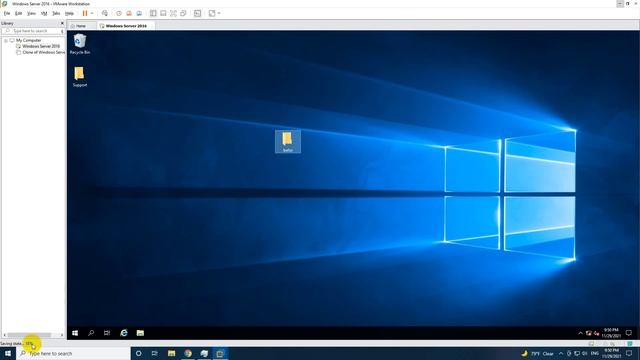Select My Computer in the library tree
This screenshot has width=640, height=360.
[x=29, y=40]
